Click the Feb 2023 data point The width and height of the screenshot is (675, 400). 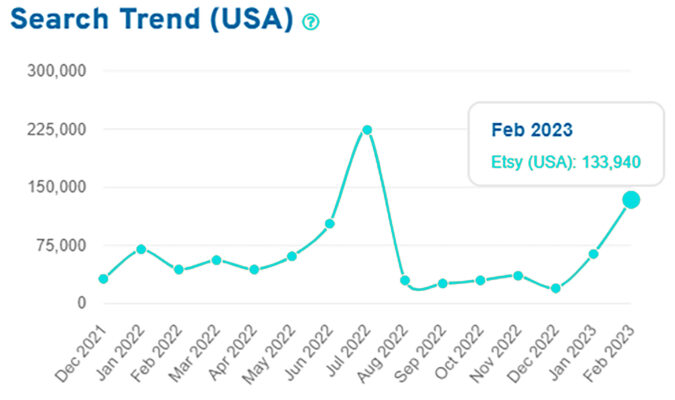click(x=631, y=200)
